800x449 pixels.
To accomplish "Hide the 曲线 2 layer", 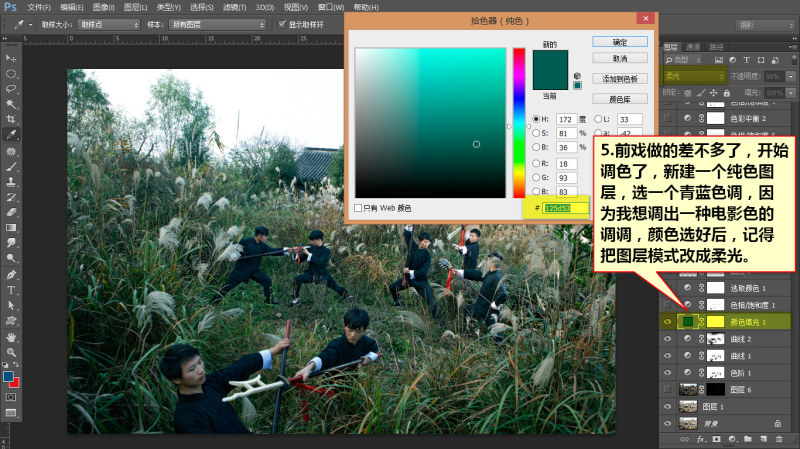I will (667, 338).
